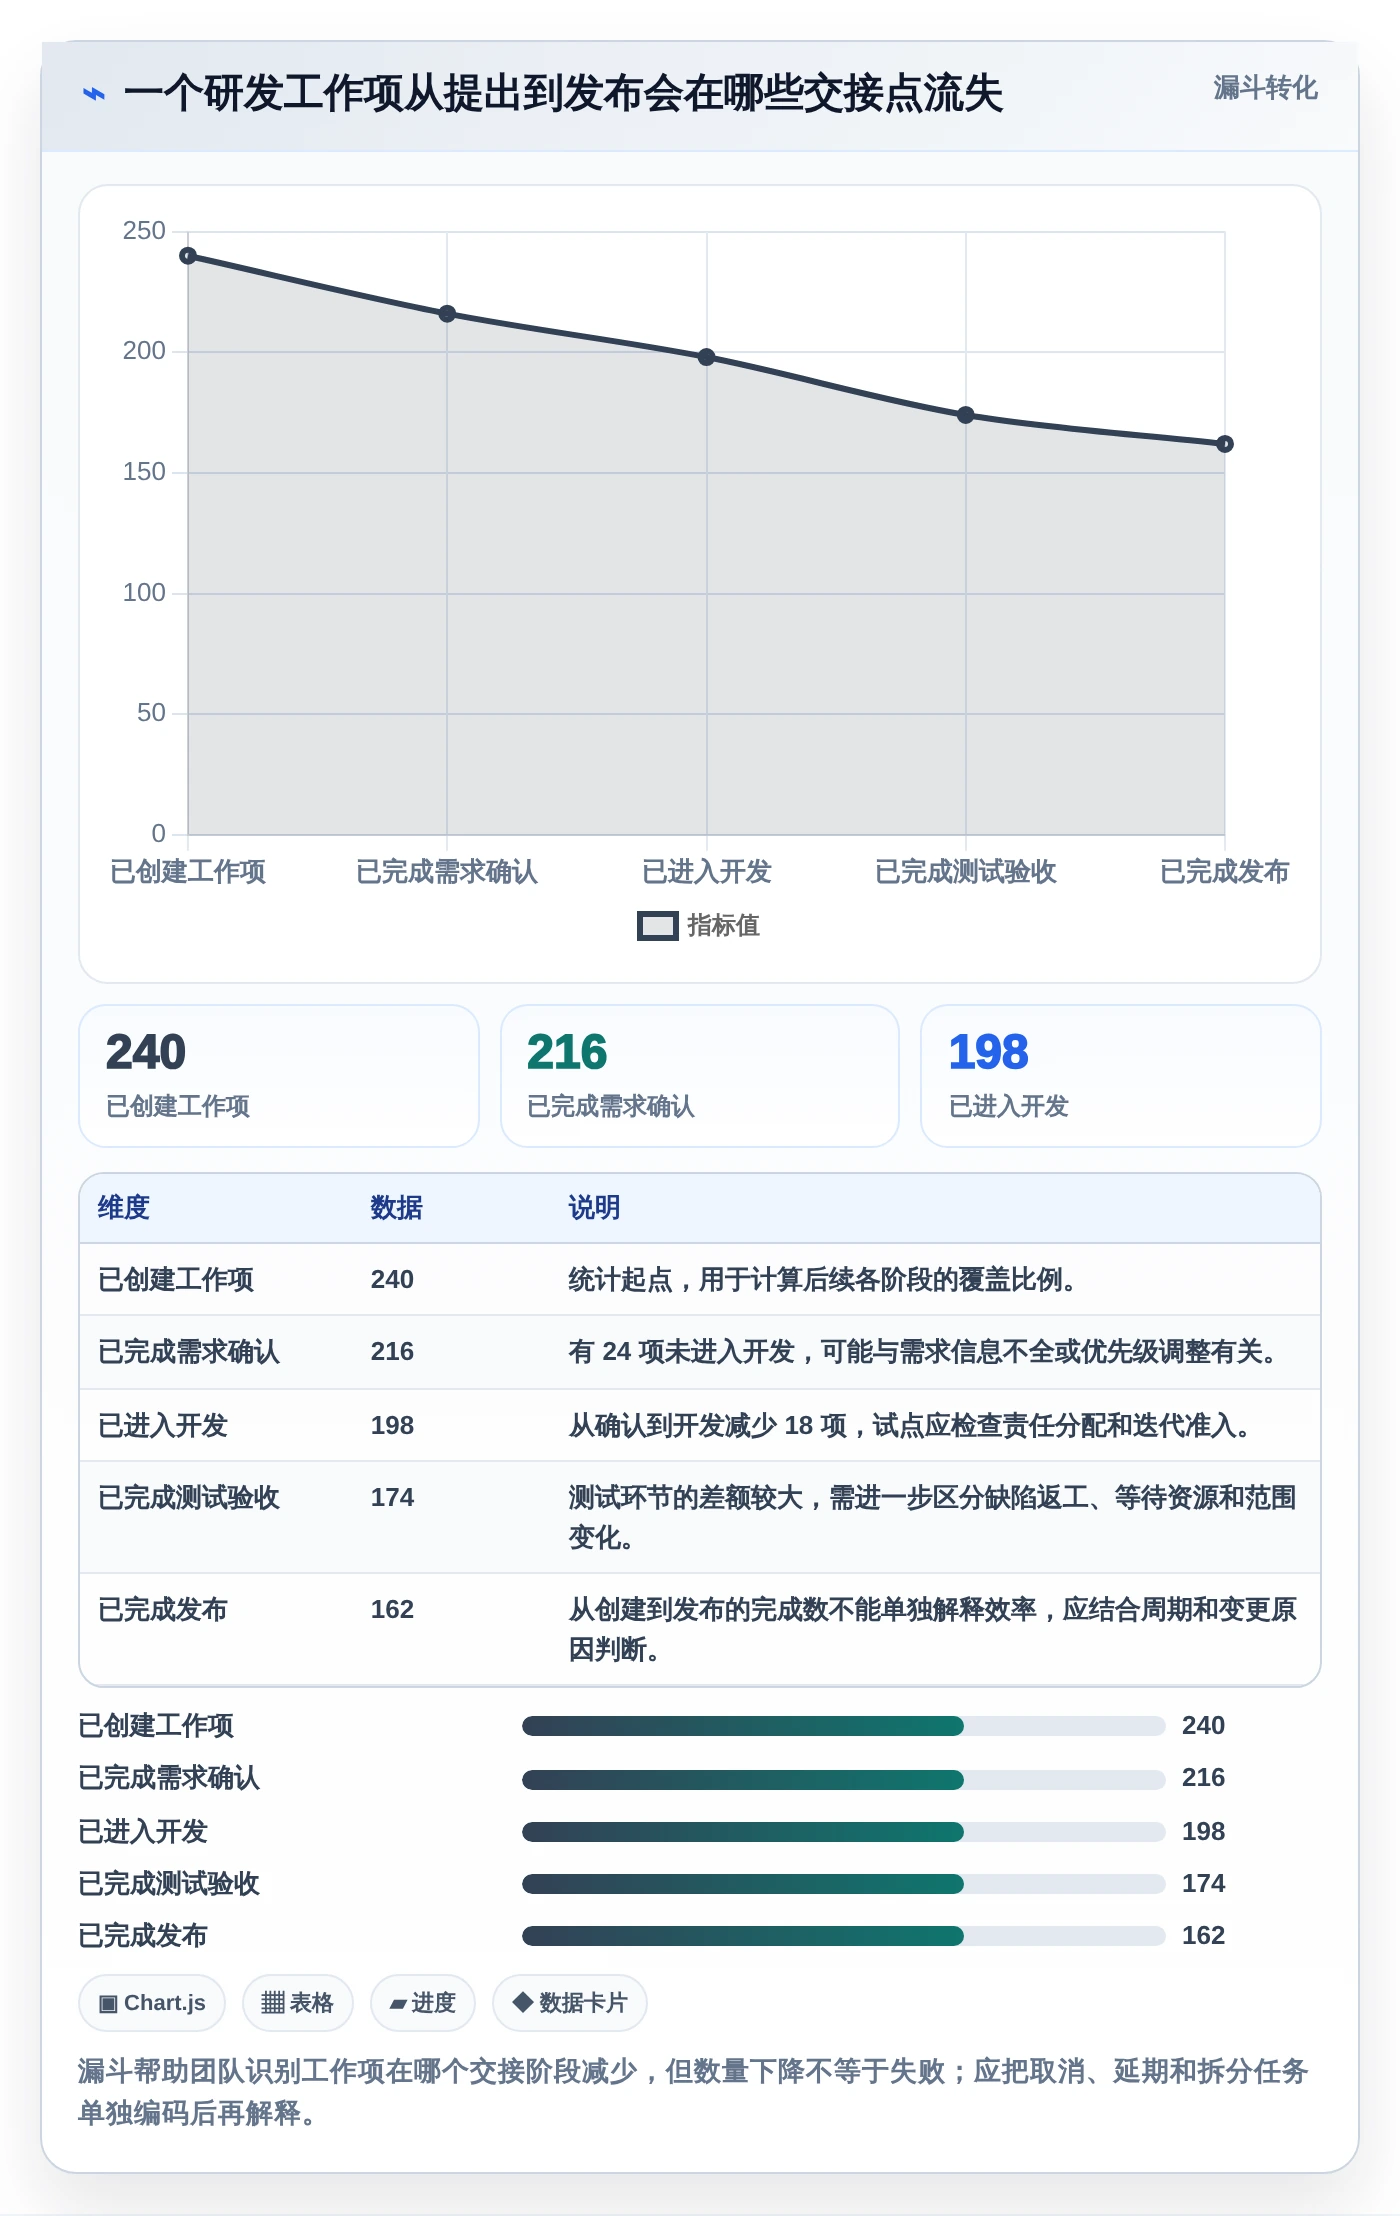
Task: Select the chart point for 已完成发布
Action: 1224,444
